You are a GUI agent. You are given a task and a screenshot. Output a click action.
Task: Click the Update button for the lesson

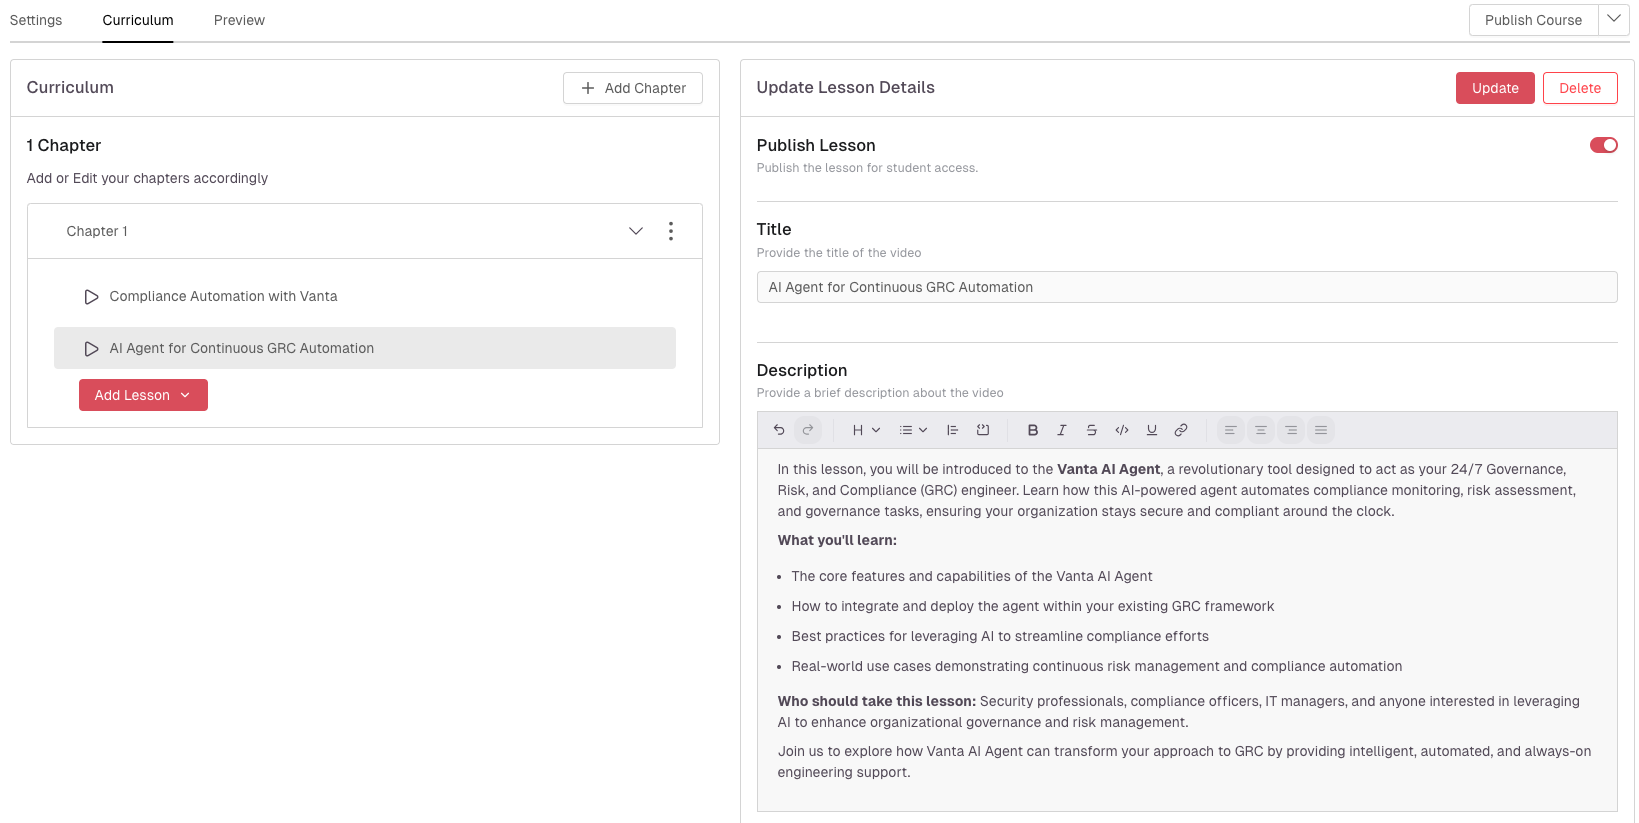1494,88
